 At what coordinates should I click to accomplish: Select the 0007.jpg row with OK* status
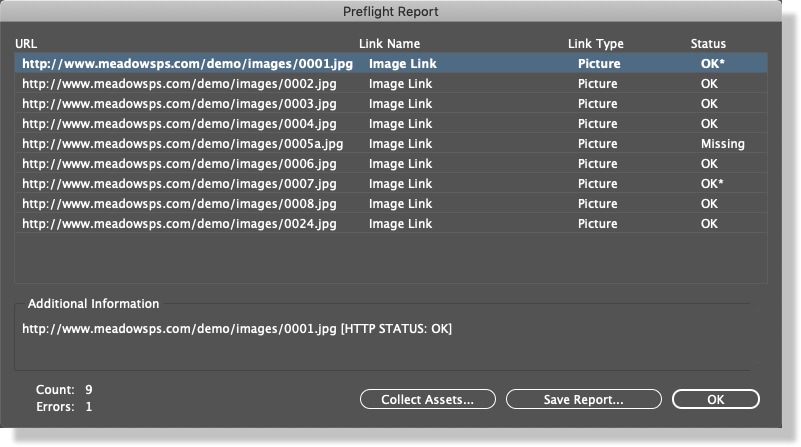[180, 184]
